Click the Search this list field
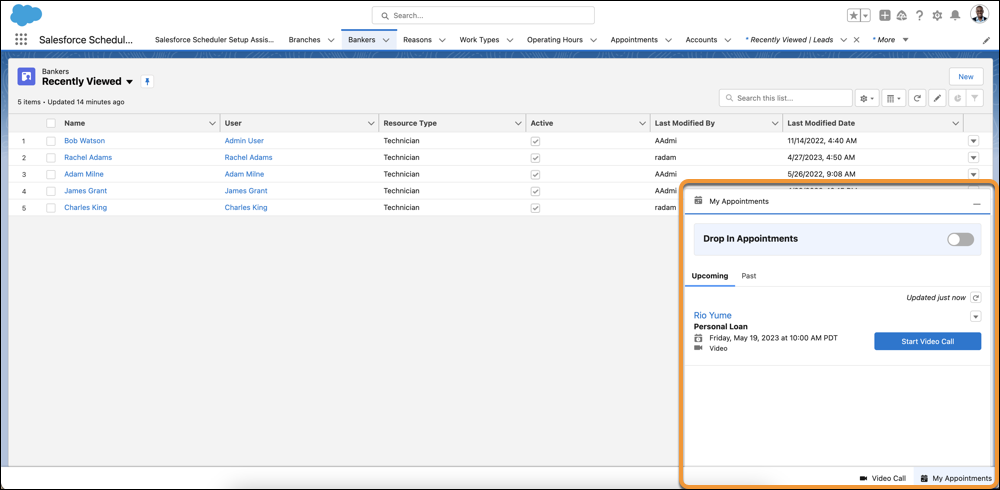 tap(786, 98)
